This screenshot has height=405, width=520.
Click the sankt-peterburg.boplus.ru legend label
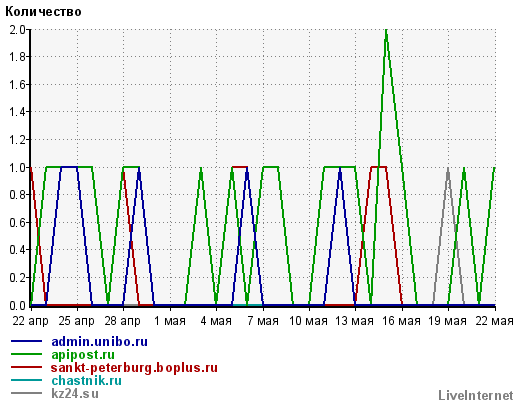click(134, 368)
